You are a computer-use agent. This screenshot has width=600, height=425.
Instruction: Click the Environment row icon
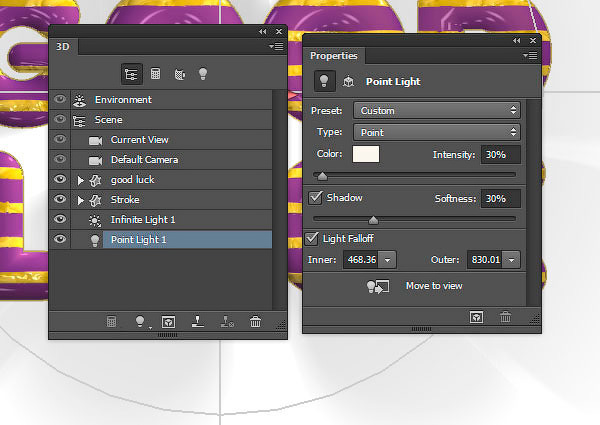coord(80,100)
